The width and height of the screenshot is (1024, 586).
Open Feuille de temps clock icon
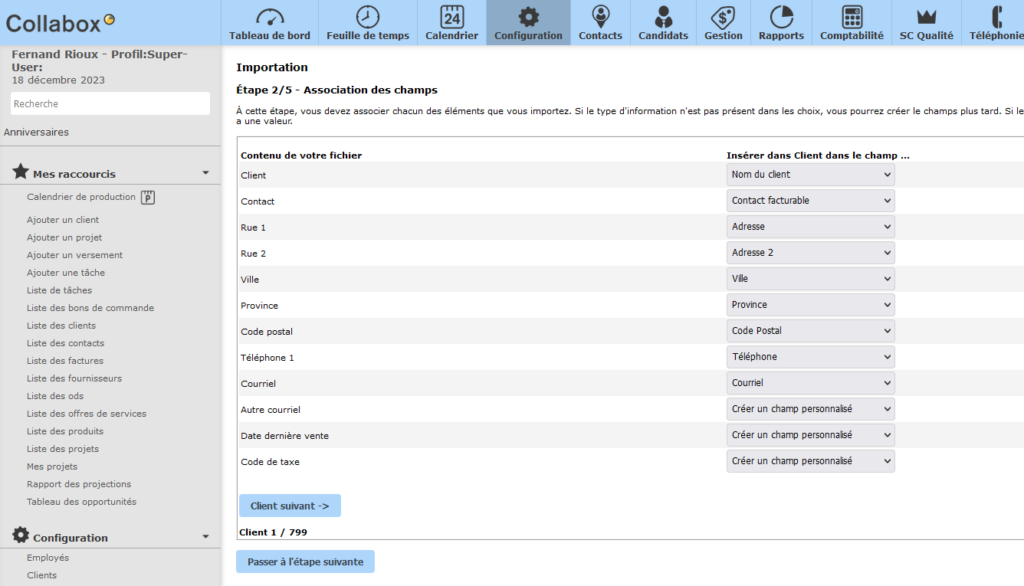(x=368, y=17)
